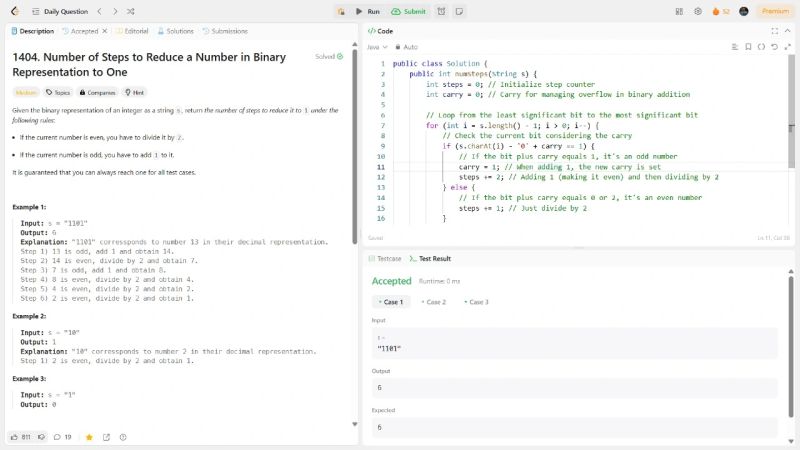800x450 pixels.
Task: Expand the Topics tag section
Action: (x=57, y=92)
